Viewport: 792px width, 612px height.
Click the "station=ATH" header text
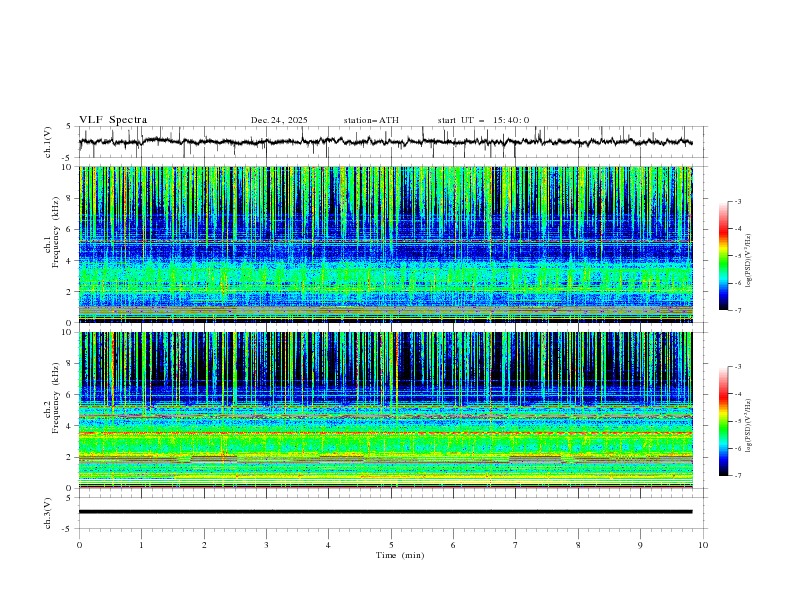coord(371,120)
